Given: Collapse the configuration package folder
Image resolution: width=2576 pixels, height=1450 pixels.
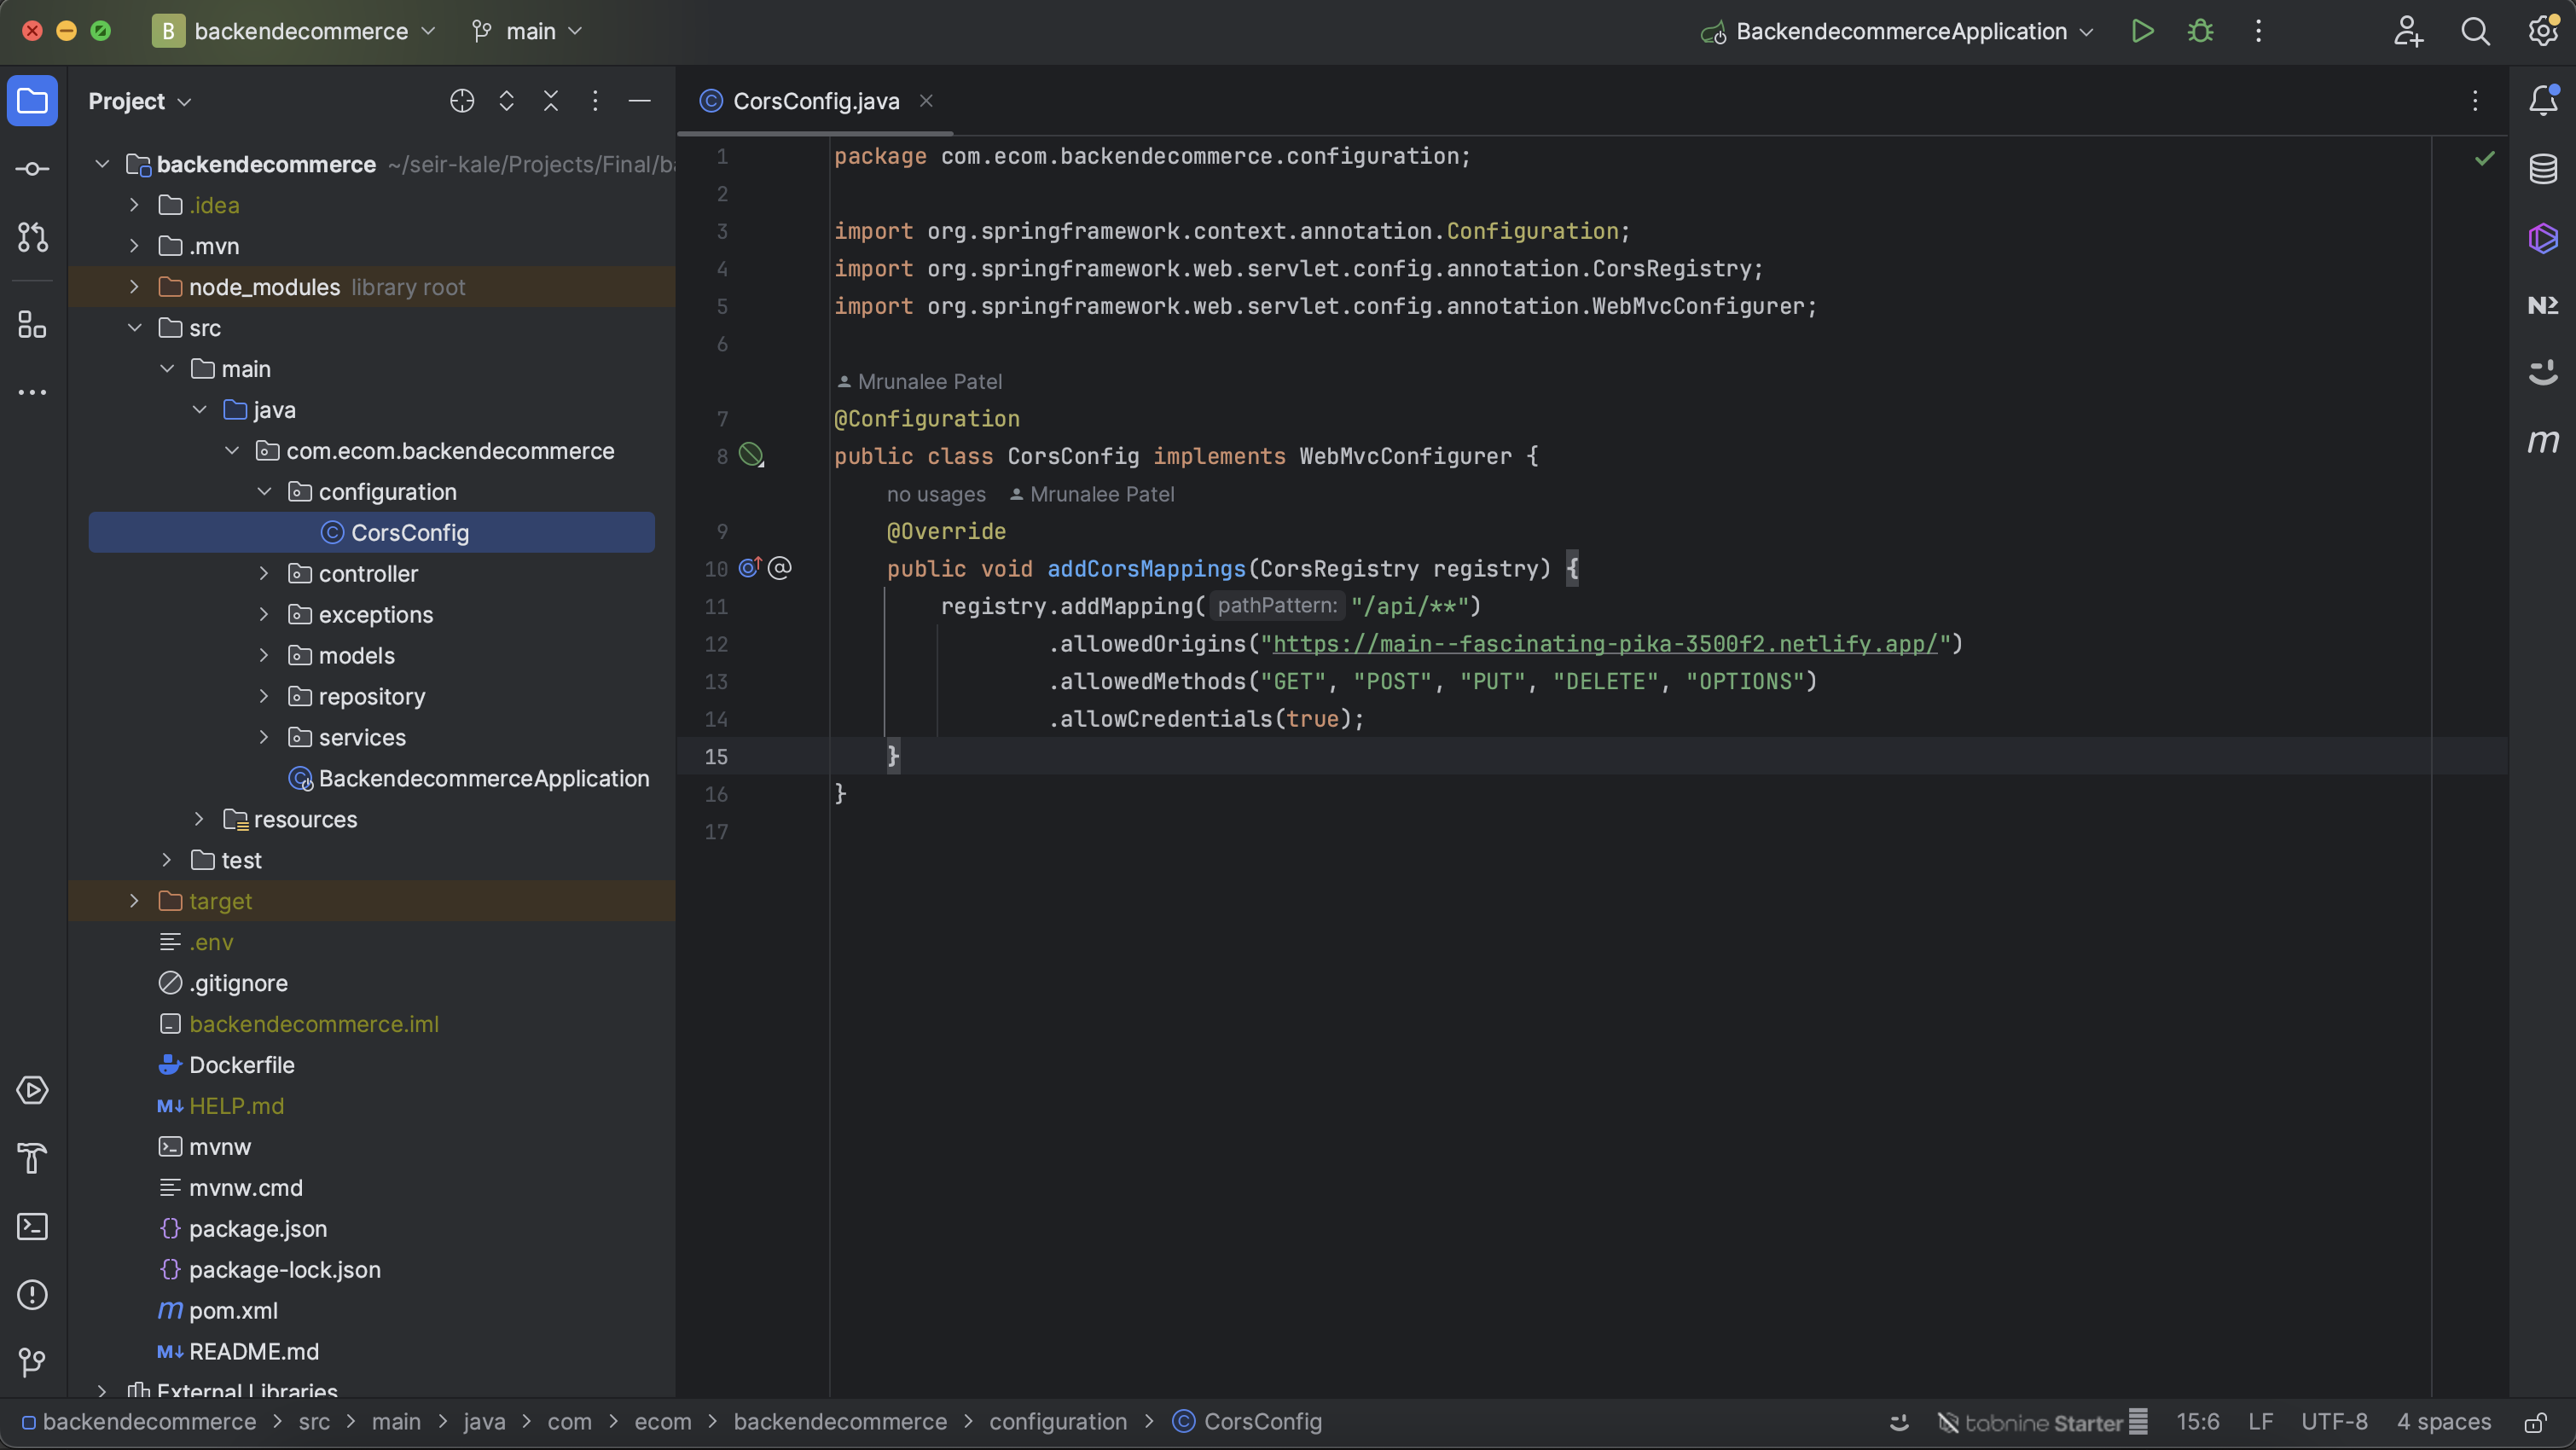Looking at the screenshot, I should coord(264,492).
